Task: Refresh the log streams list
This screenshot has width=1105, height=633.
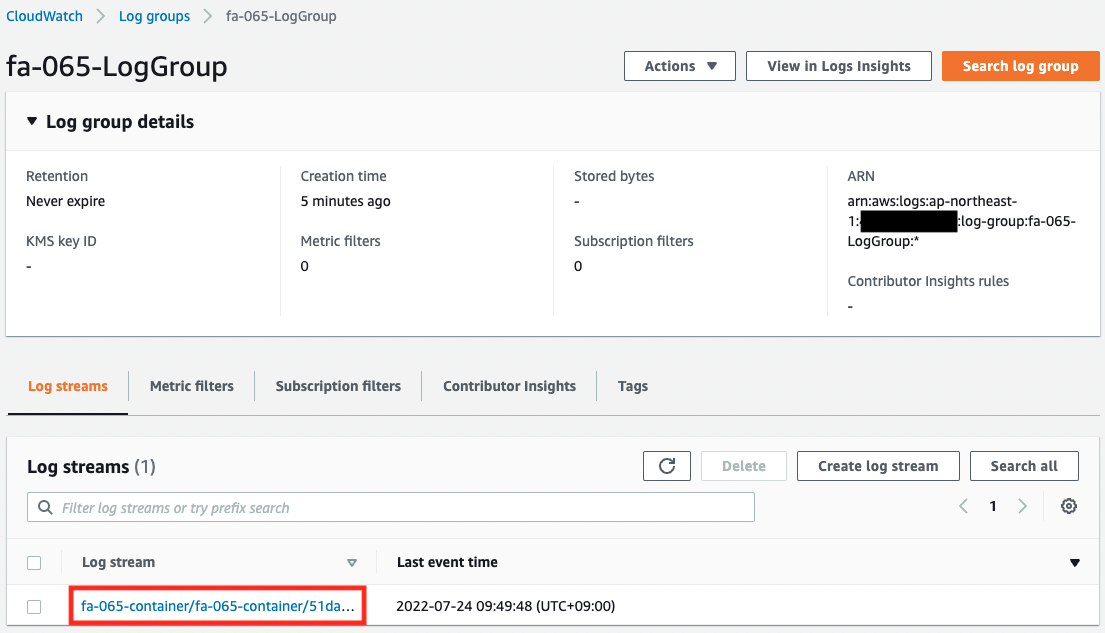Action: click(x=666, y=465)
